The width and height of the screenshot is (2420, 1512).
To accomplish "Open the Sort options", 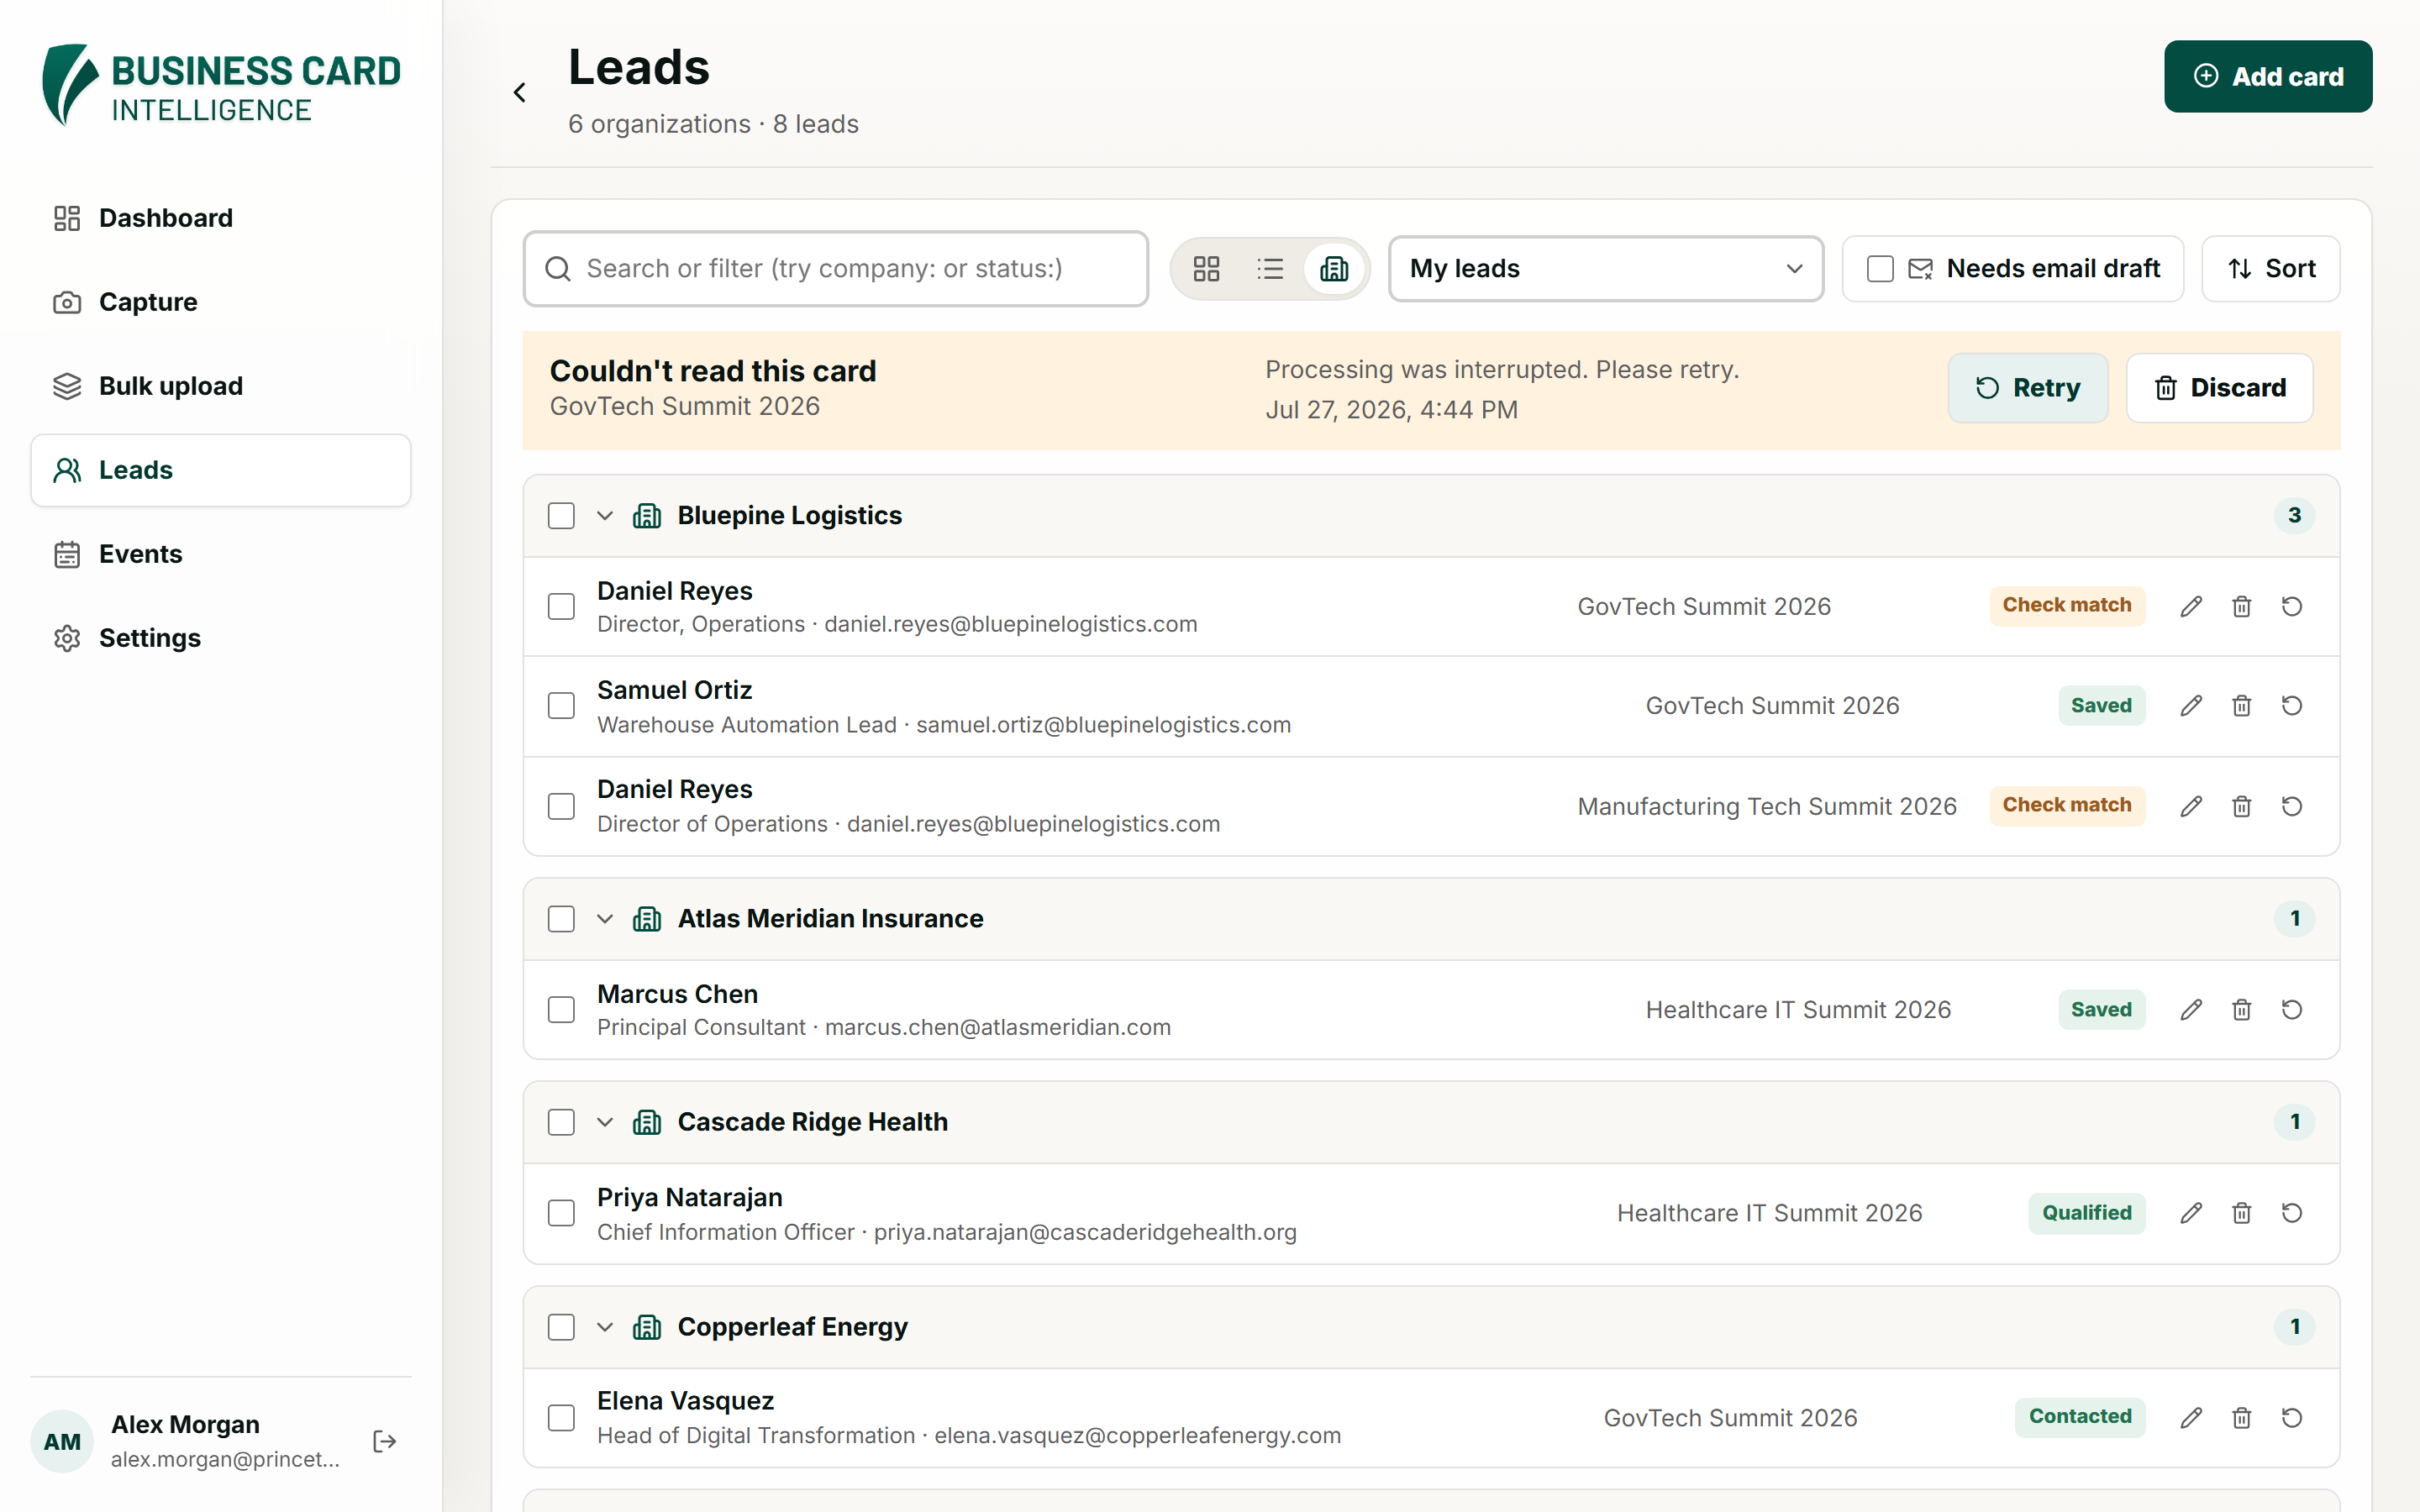I will (x=2271, y=269).
